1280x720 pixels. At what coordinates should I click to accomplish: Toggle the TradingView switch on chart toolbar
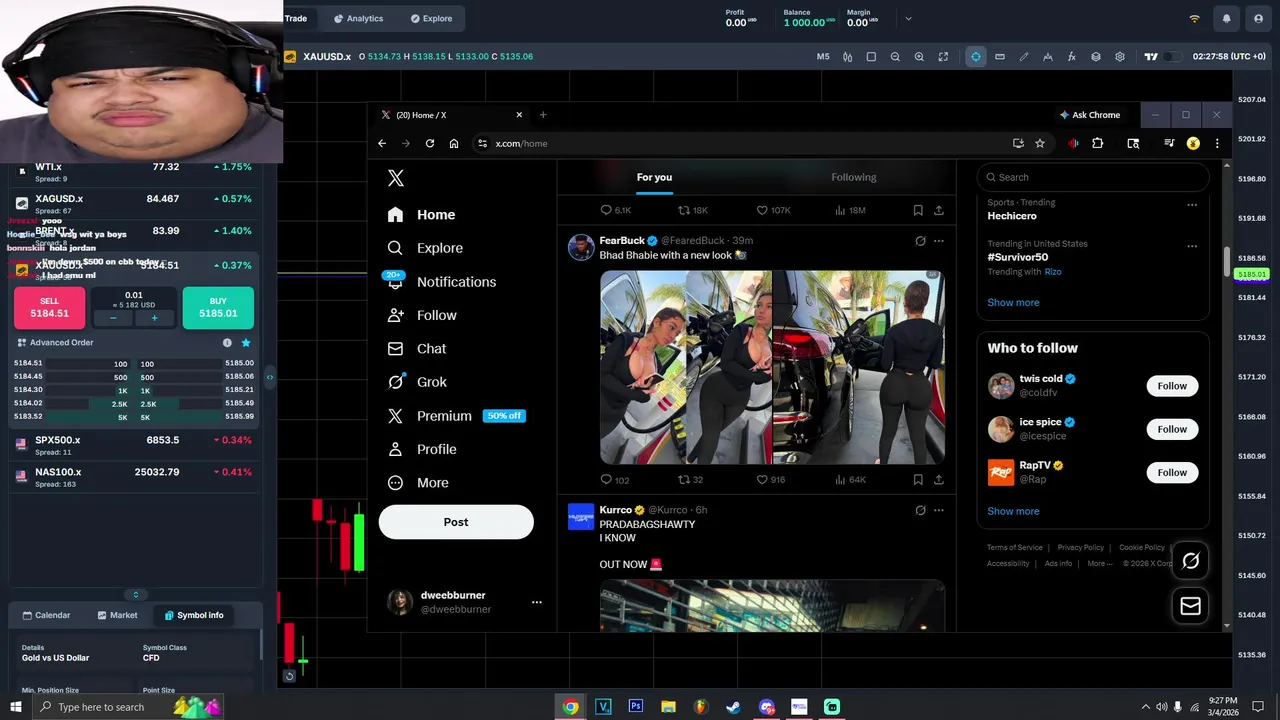(x=1172, y=57)
